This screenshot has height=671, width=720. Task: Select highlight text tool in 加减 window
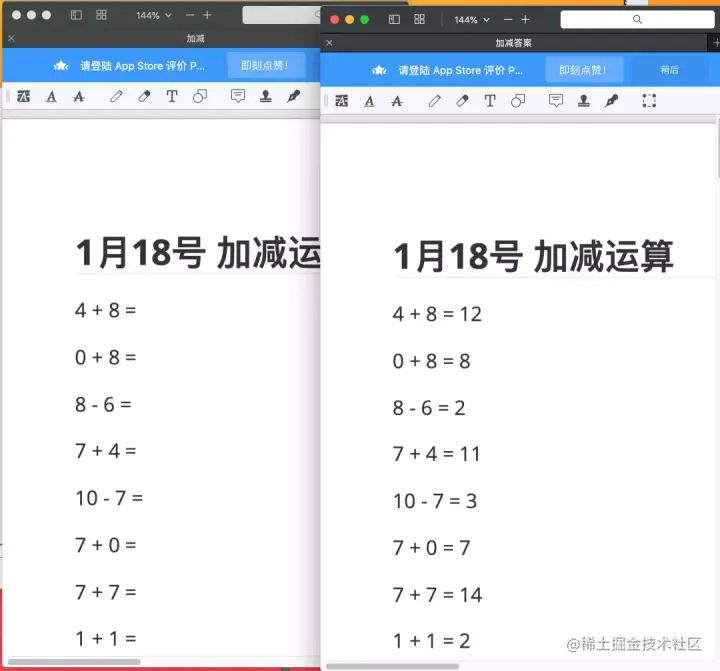pos(23,96)
